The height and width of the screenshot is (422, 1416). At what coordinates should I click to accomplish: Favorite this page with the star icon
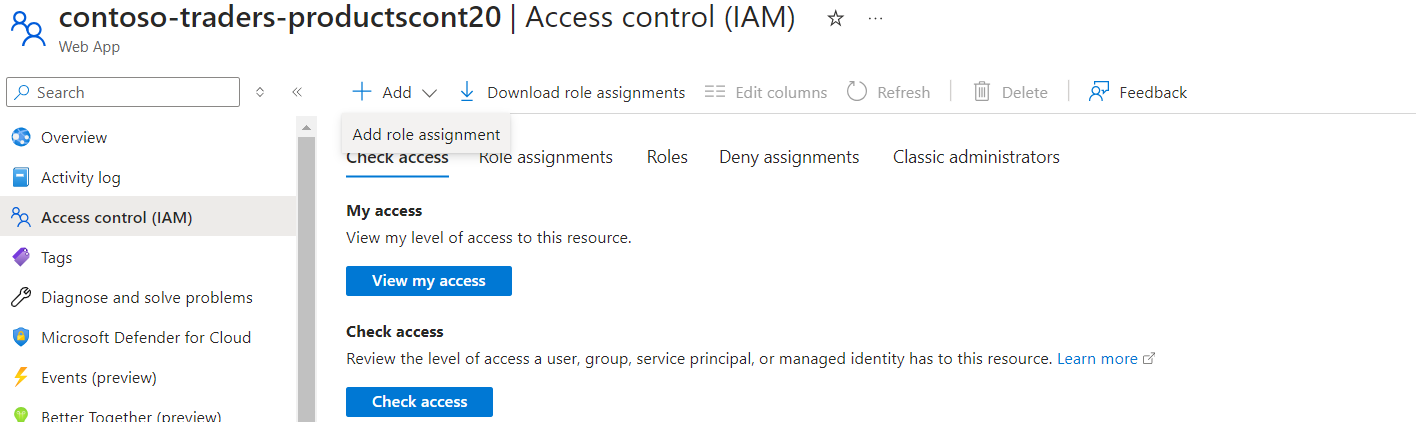pyautogui.click(x=836, y=19)
